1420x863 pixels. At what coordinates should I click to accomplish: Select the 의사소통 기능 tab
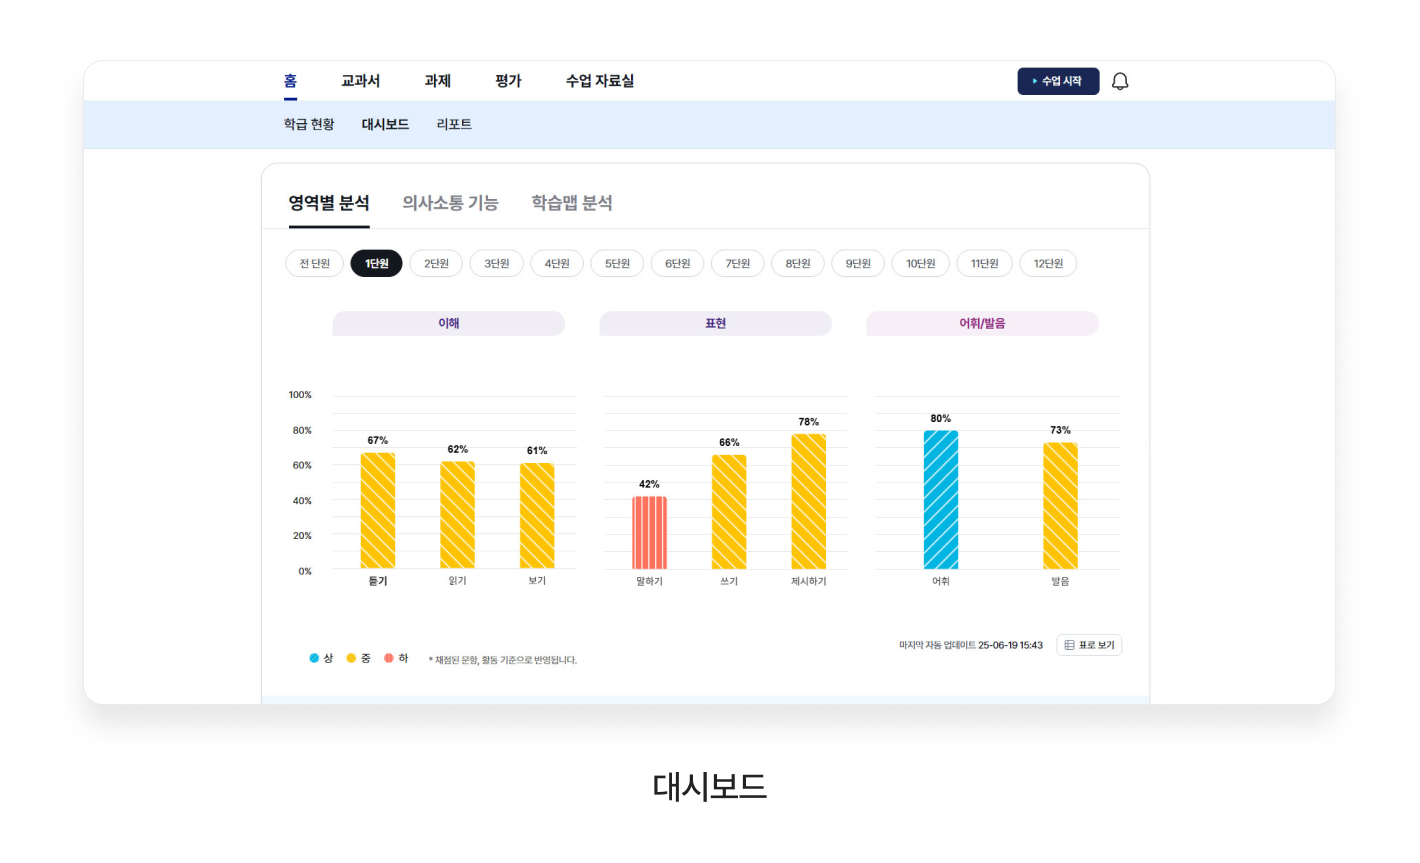pyautogui.click(x=450, y=203)
